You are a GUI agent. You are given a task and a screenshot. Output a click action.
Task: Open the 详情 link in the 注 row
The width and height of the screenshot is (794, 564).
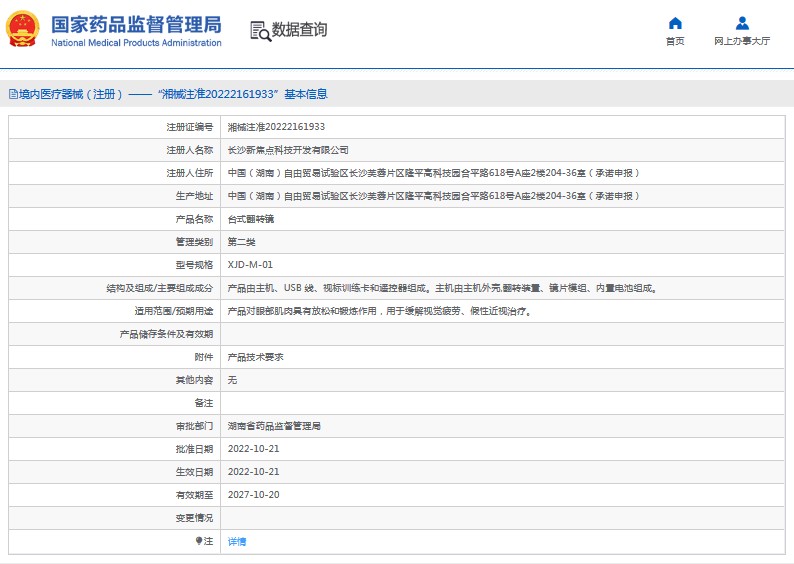coord(236,542)
